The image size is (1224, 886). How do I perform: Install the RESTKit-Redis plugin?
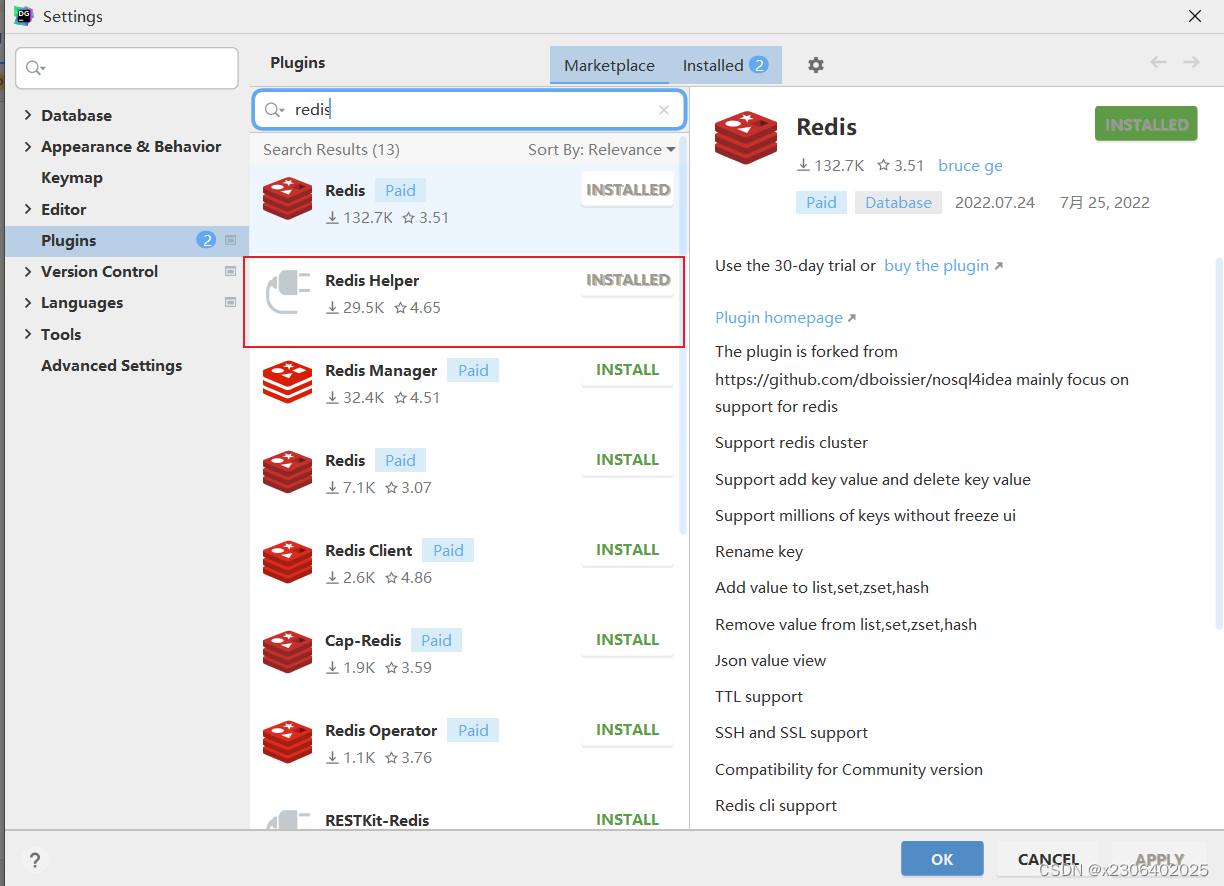[x=627, y=819]
